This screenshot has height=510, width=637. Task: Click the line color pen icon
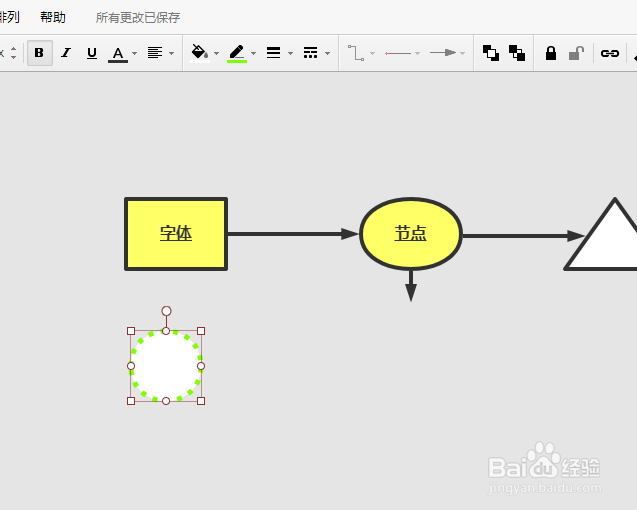[x=236, y=52]
